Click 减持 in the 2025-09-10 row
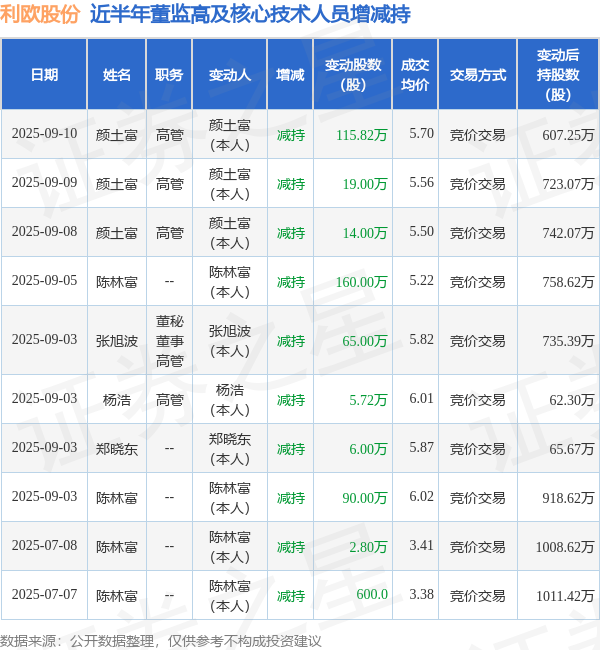600x650 pixels. click(291, 134)
